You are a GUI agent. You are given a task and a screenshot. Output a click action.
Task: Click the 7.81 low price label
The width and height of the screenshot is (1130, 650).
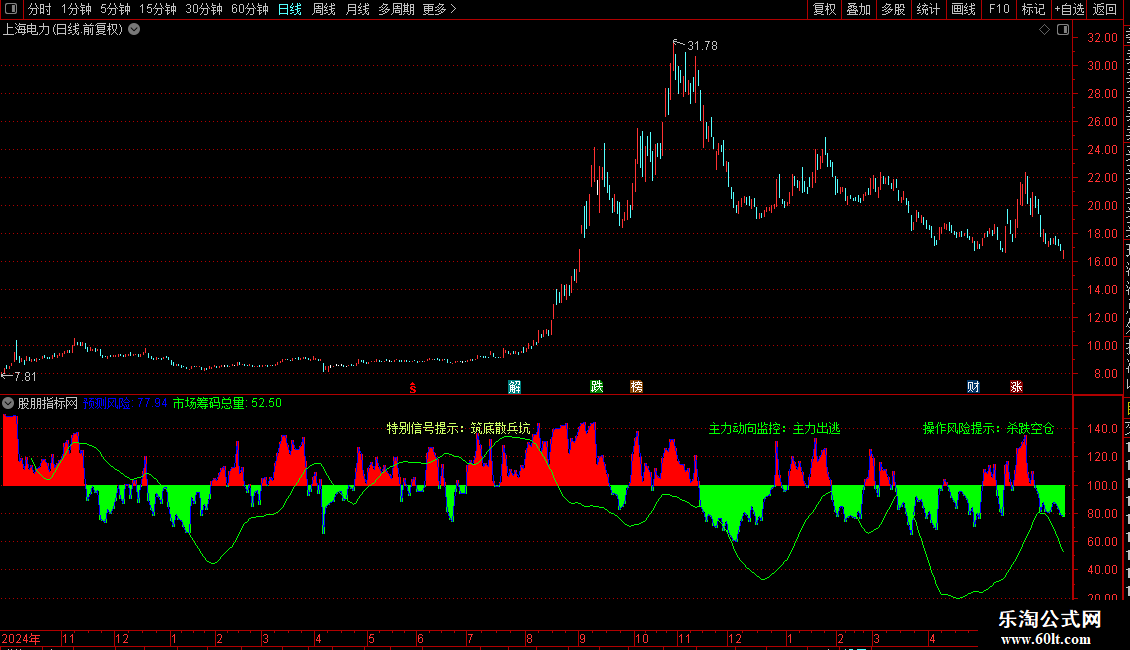25,377
